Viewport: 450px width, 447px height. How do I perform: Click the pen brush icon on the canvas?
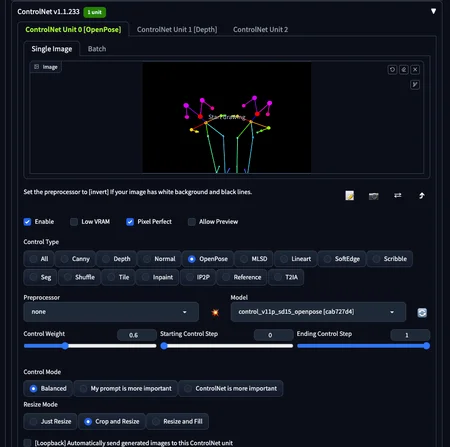click(x=415, y=85)
